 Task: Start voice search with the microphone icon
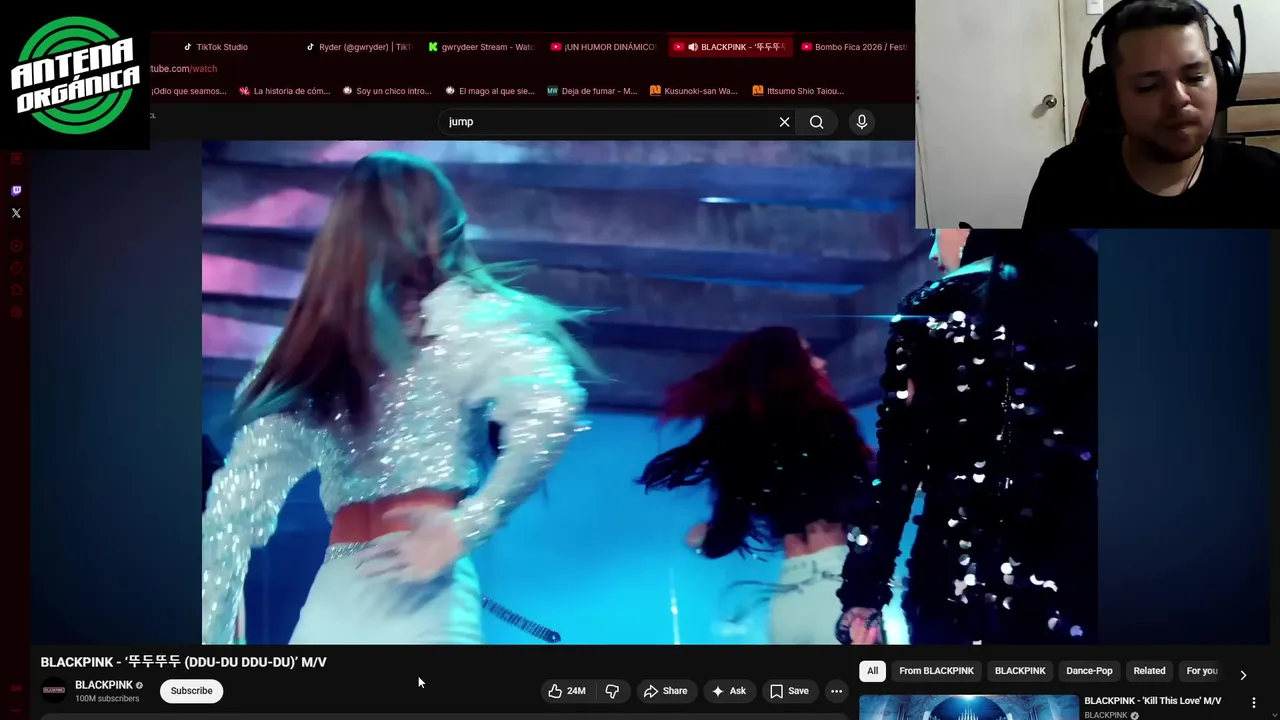click(x=861, y=122)
